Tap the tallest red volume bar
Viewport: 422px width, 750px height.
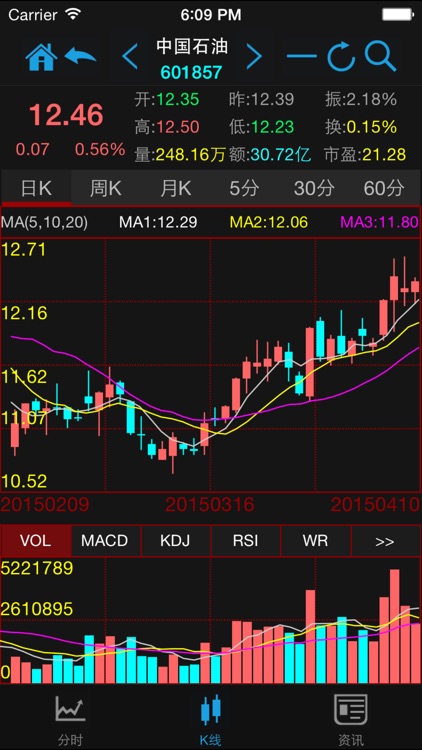(394, 626)
